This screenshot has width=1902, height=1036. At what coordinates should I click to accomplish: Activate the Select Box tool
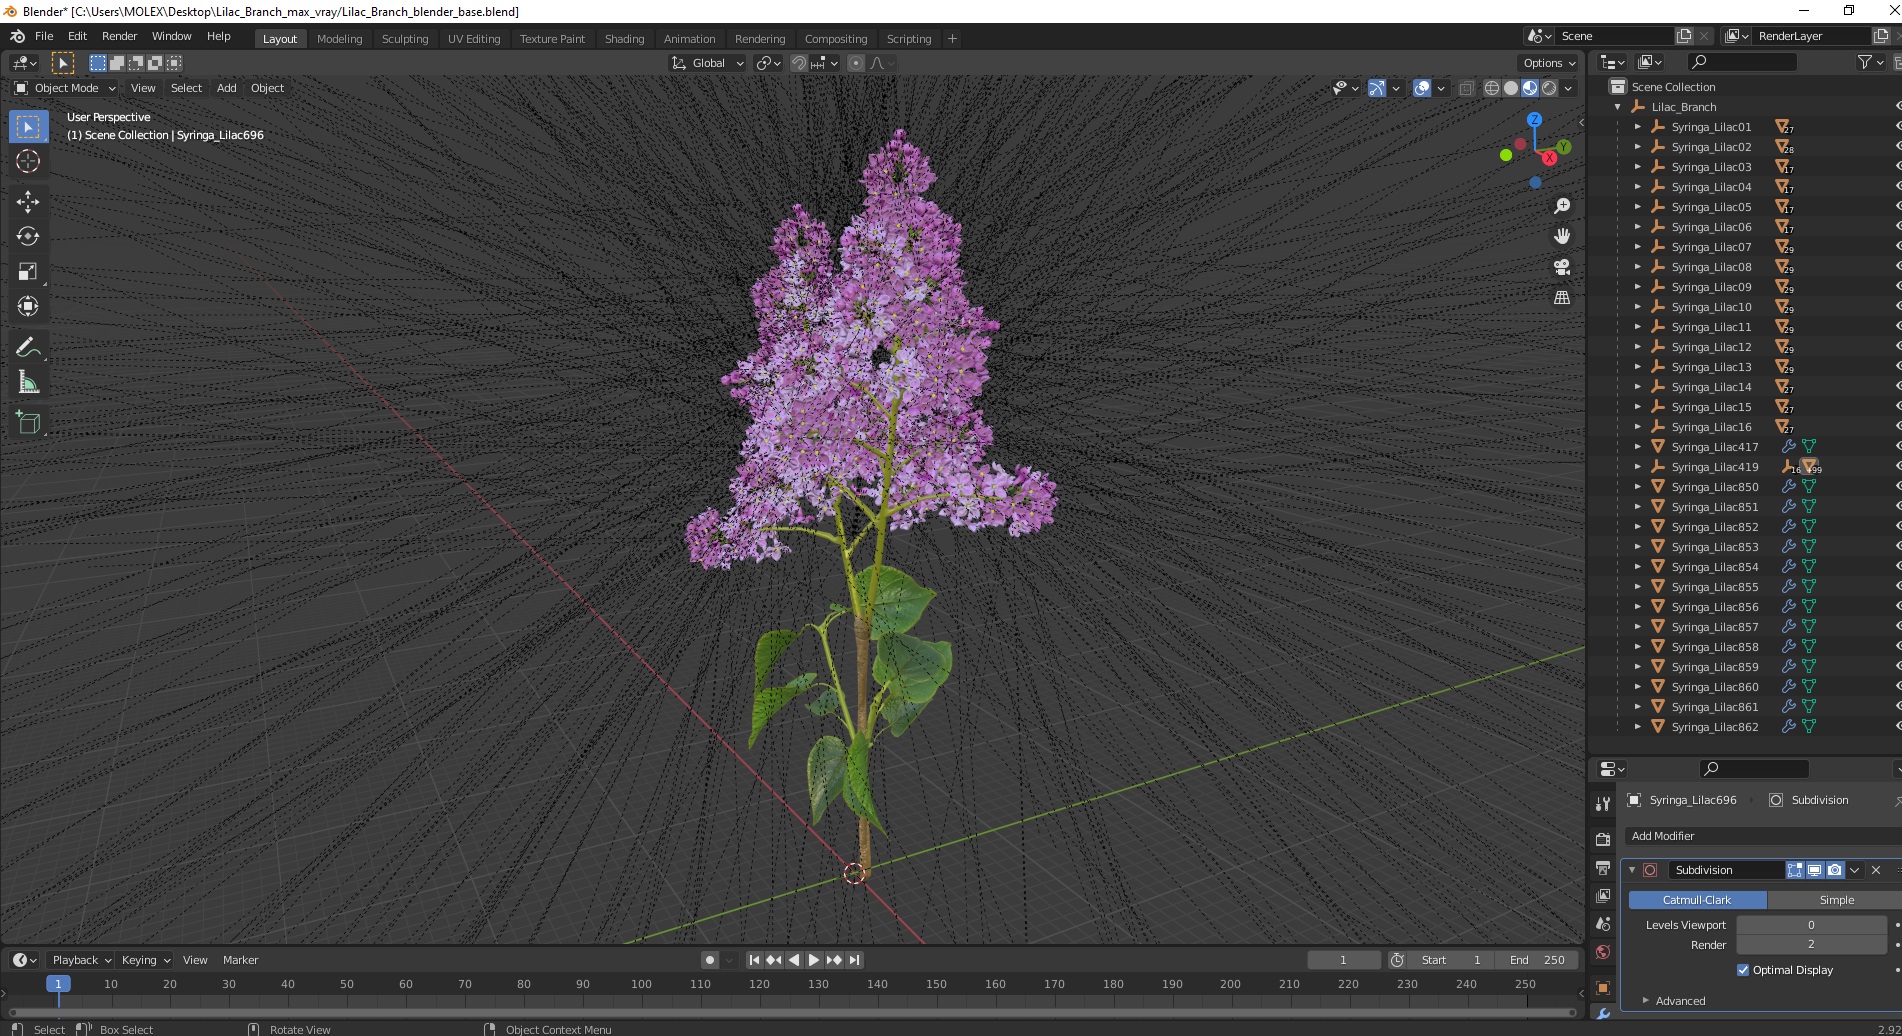(x=28, y=127)
